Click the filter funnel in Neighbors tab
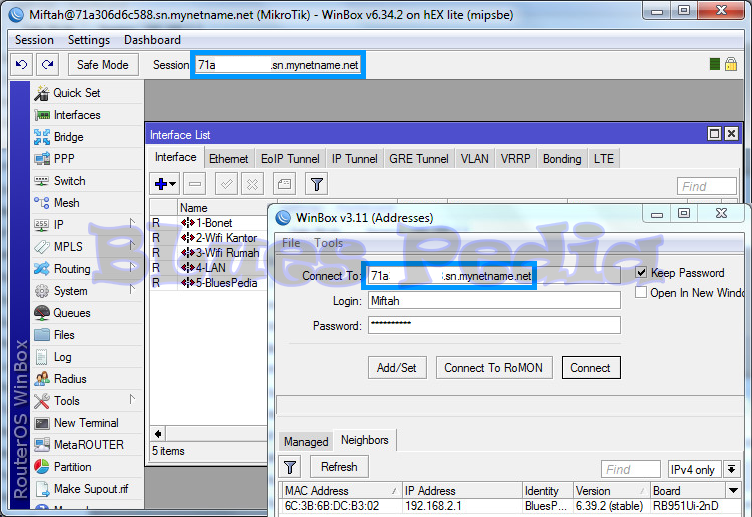 (x=290, y=467)
